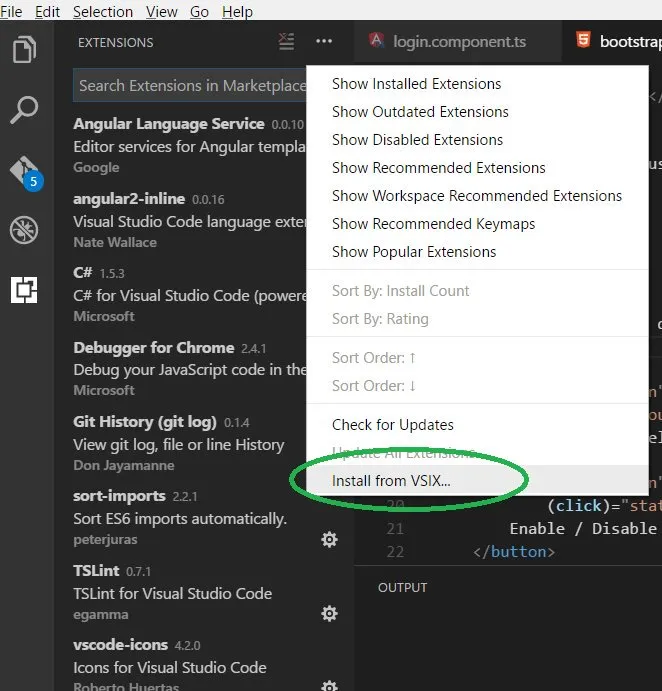Screen dimensions: 662x691
Task: Choose Show Workspace Recommended Extensions
Action: coord(477,196)
